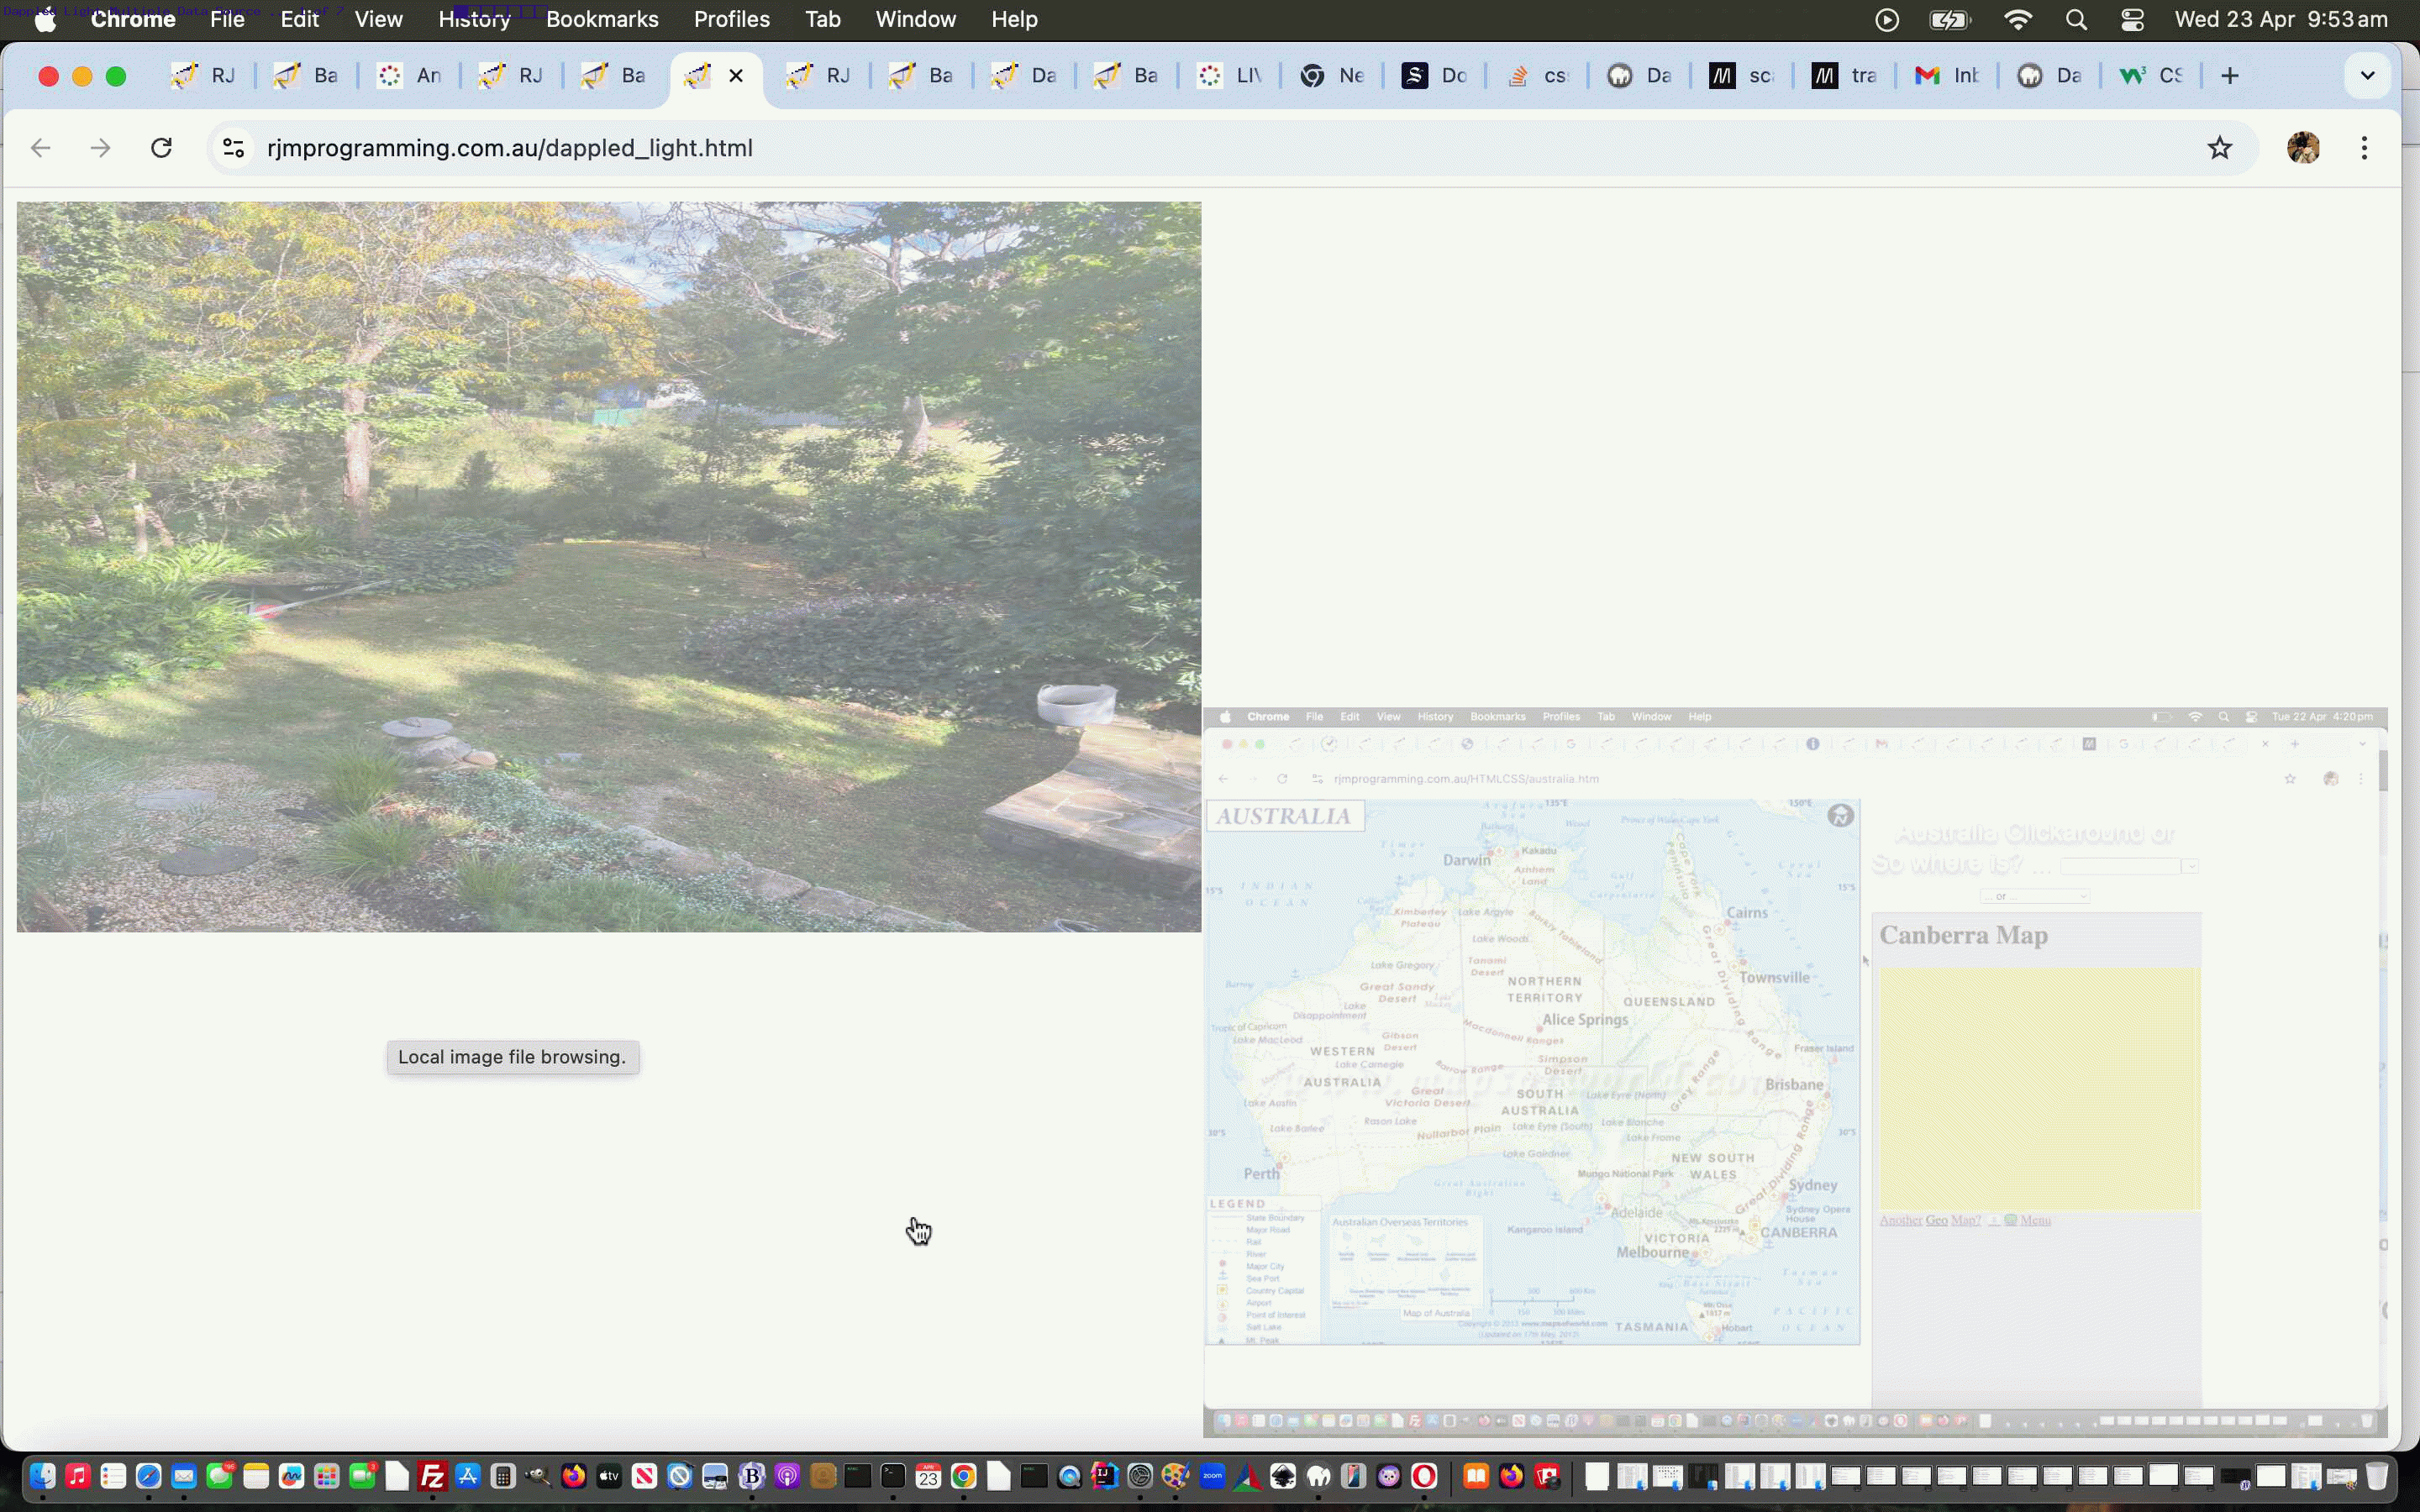Open Calculator from the Dock
The width and height of the screenshot is (2420, 1512).
pos(503,1476)
